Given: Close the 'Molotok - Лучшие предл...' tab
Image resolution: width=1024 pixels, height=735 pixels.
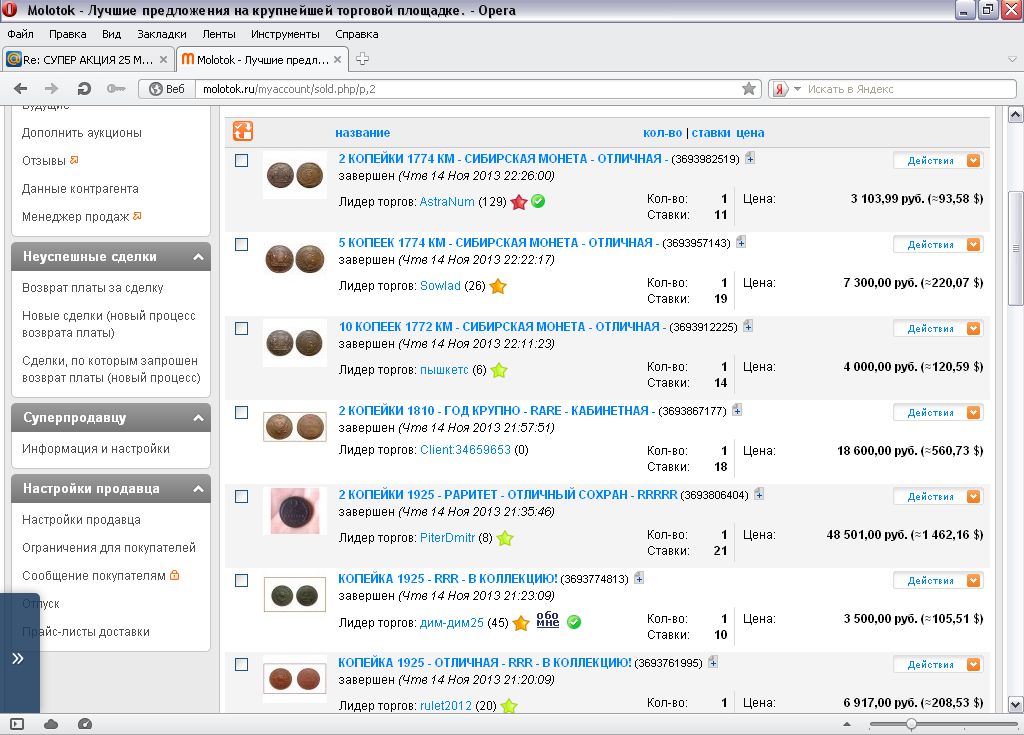Looking at the screenshot, I should point(337,59).
